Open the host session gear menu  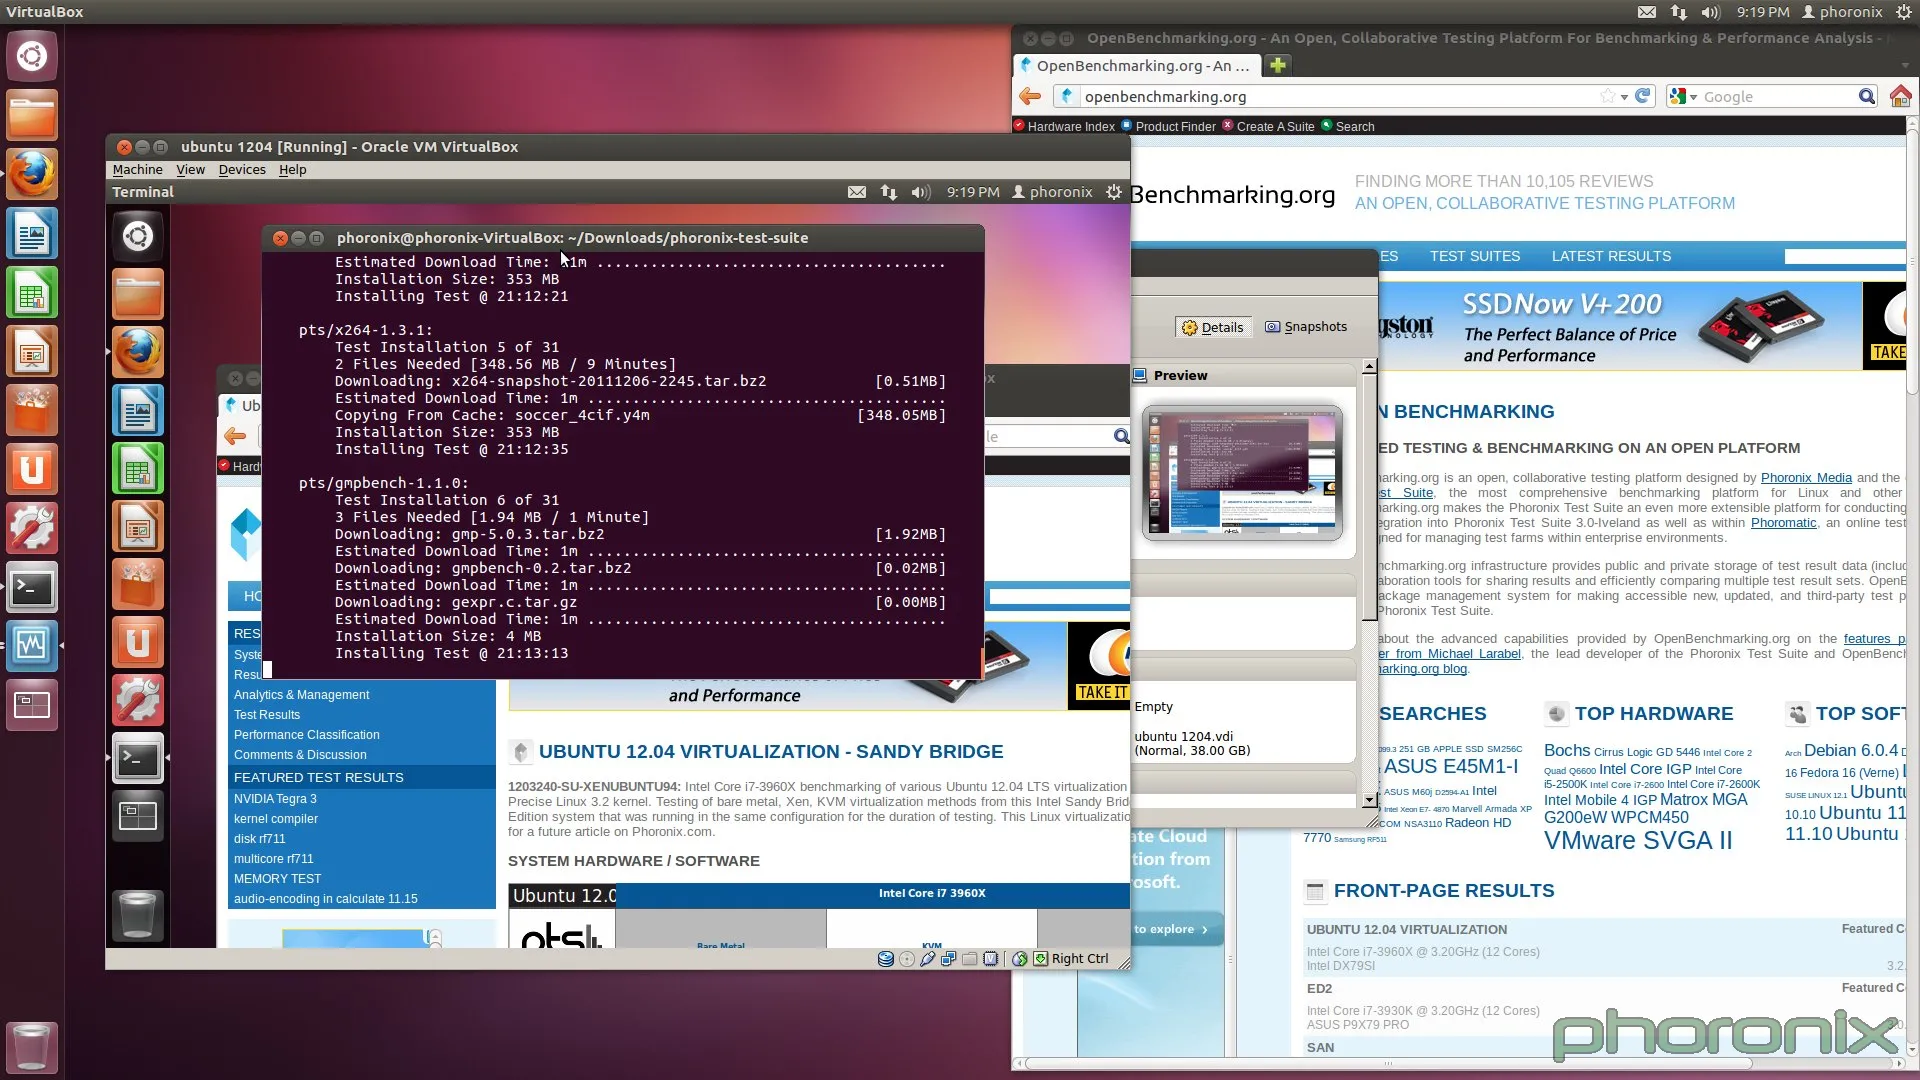coord(1903,12)
